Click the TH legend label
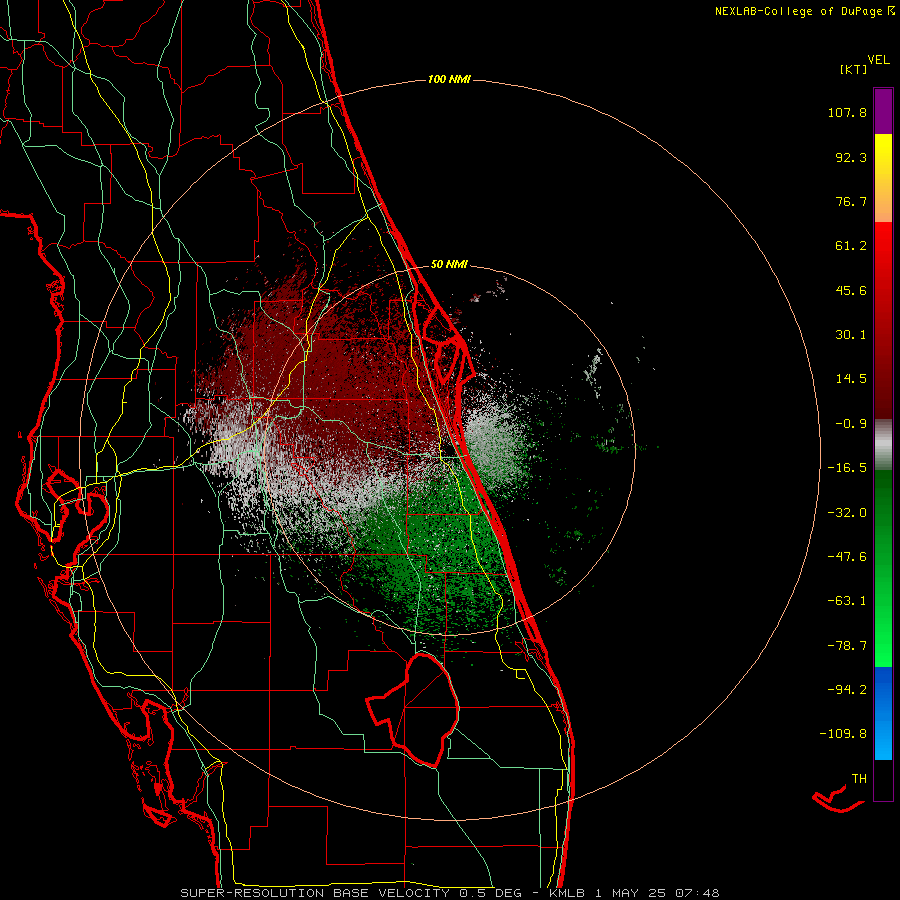Viewport: 900px width, 900px height. click(859, 778)
